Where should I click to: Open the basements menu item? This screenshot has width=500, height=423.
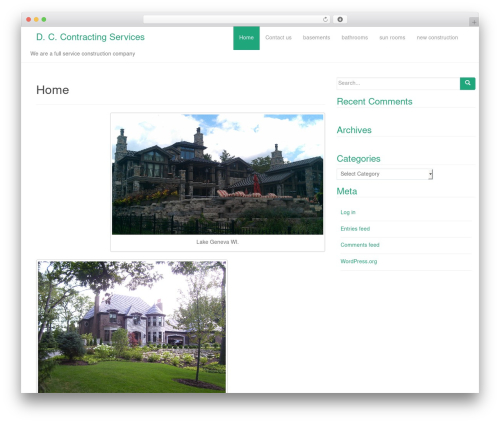pyautogui.click(x=316, y=38)
